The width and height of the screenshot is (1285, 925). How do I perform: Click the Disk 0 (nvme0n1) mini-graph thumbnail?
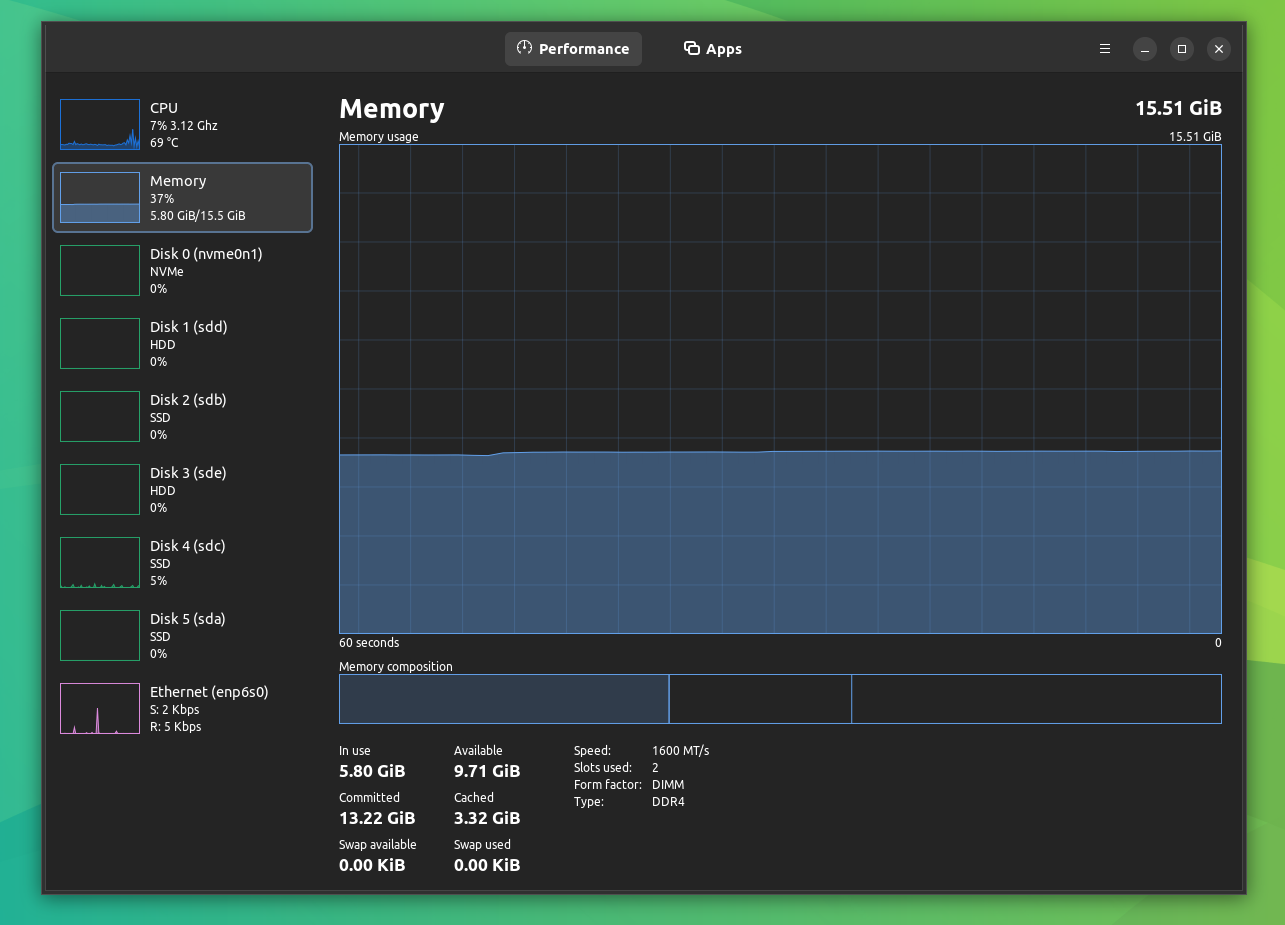(x=99, y=270)
